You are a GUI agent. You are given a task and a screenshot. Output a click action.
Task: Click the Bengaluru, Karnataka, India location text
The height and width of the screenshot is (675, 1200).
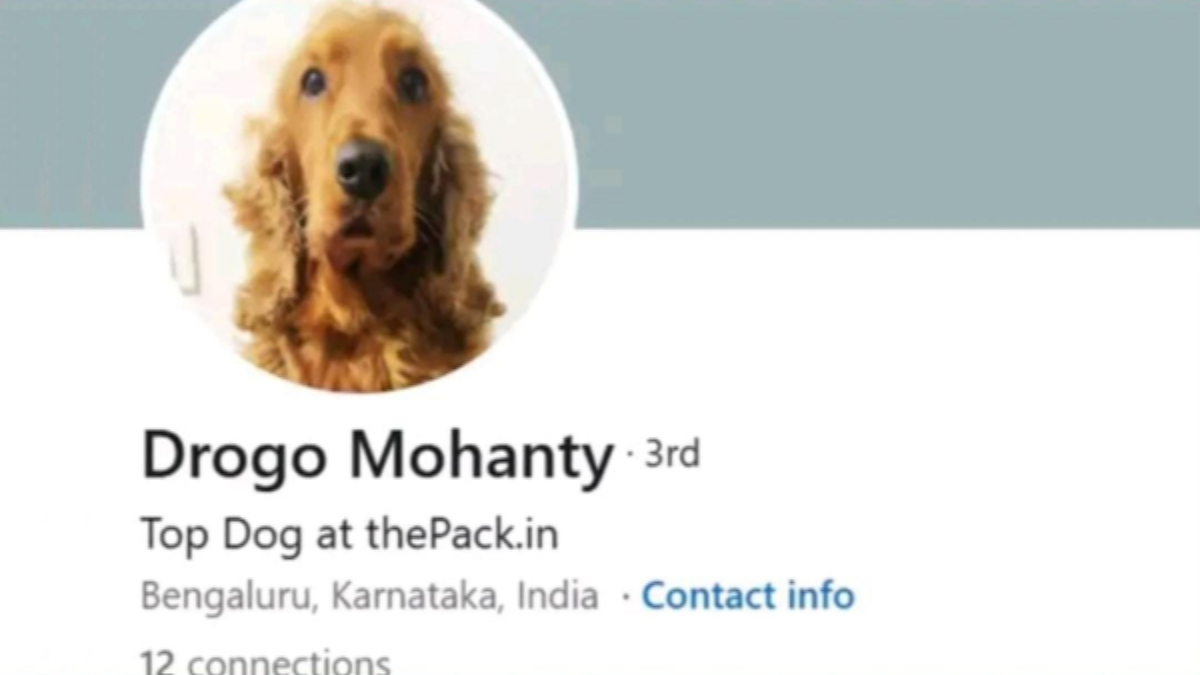pyautogui.click(x=370, y=597)
